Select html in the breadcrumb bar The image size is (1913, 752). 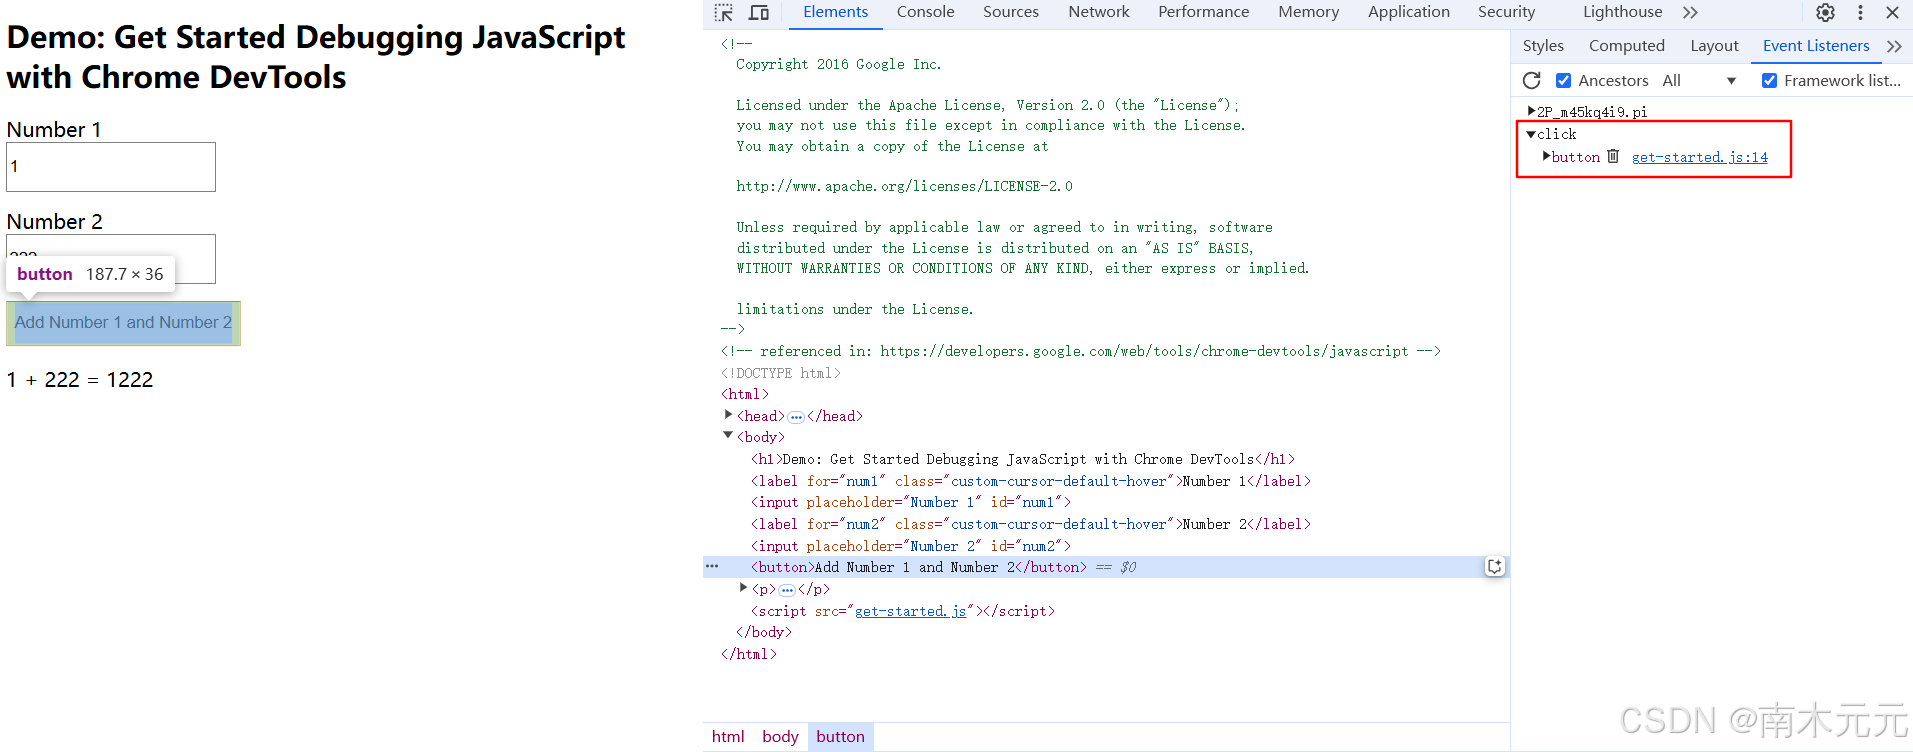pyautogui.click(x=728, y=737)
